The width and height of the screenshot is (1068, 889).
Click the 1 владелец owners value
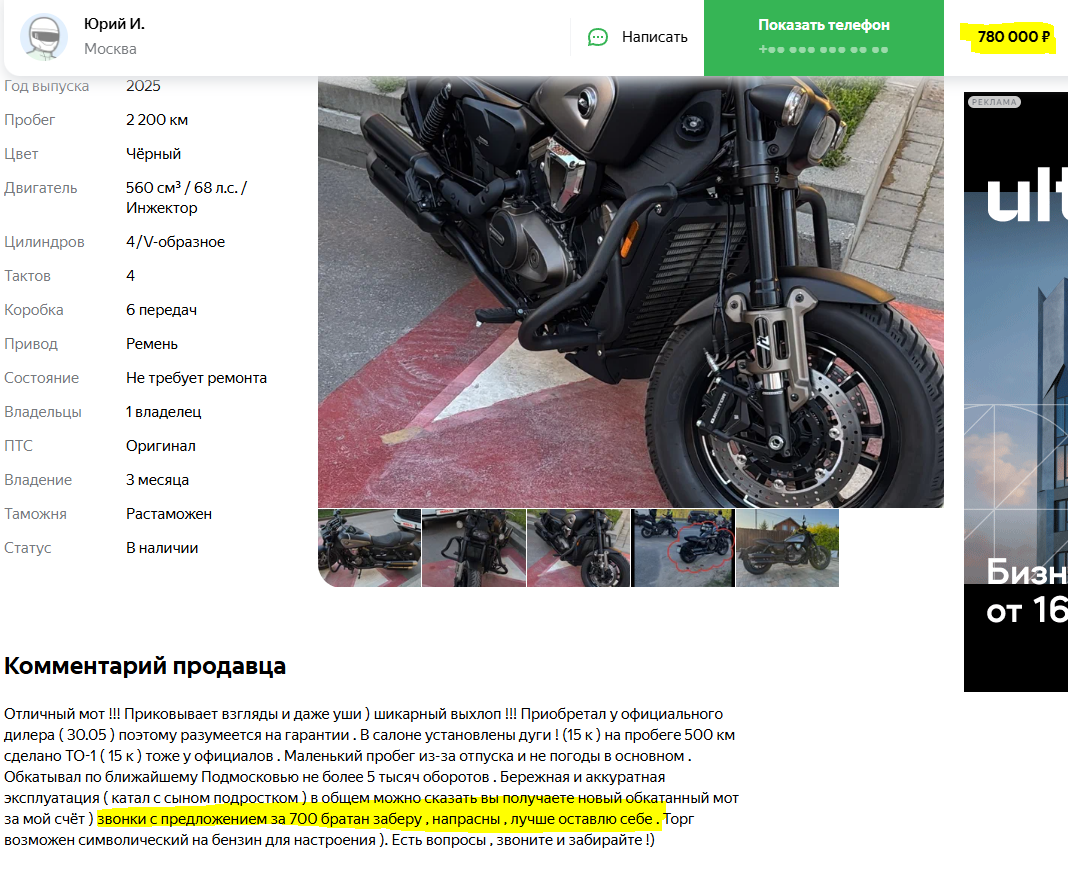163,411
